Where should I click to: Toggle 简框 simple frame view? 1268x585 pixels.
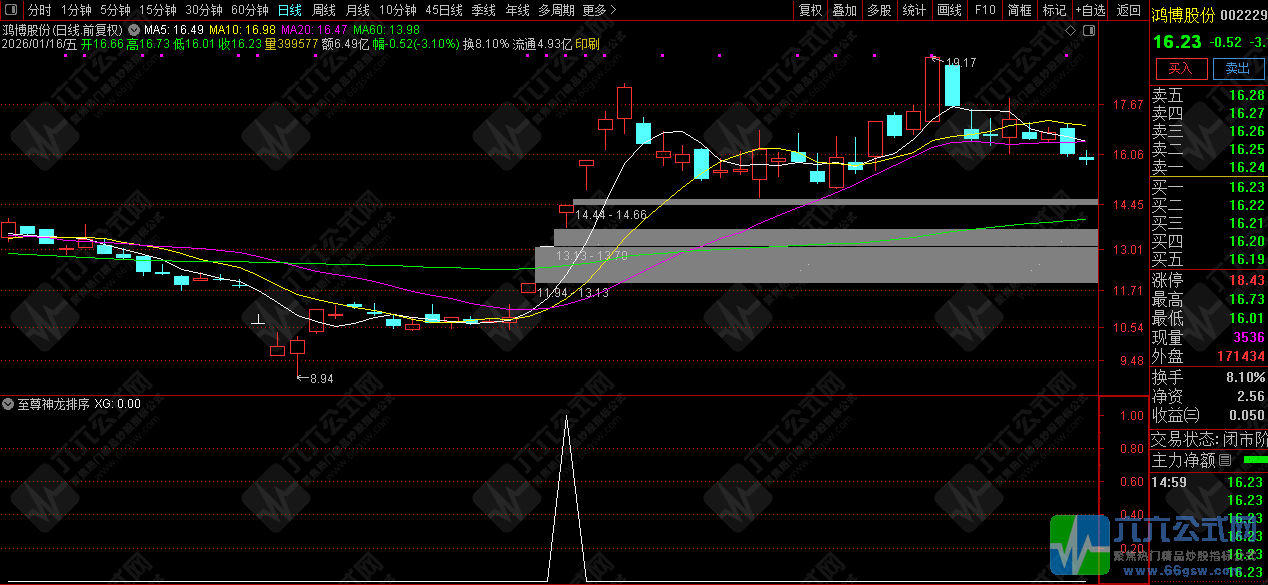(1019, 10)
